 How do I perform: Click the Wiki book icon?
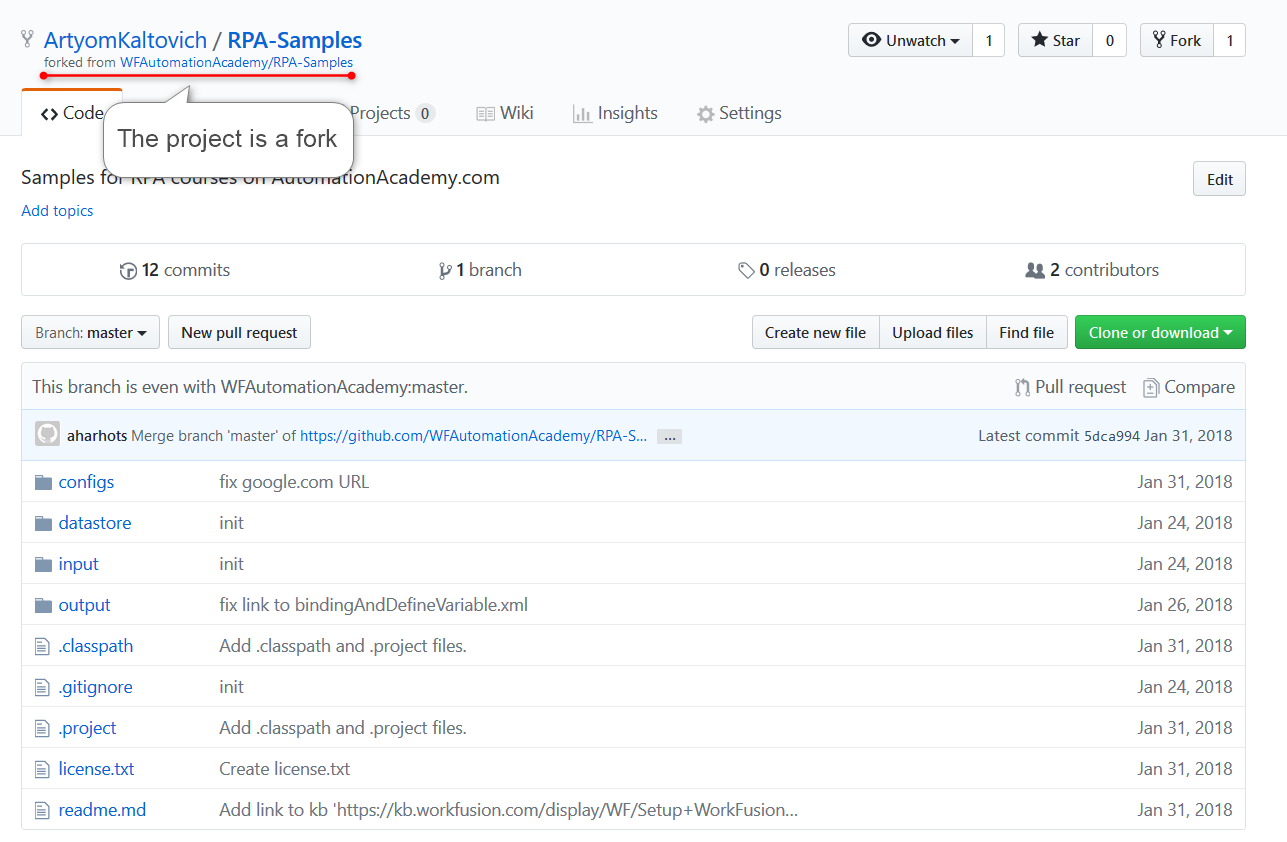pyautogui.click(x=486, y=114)
